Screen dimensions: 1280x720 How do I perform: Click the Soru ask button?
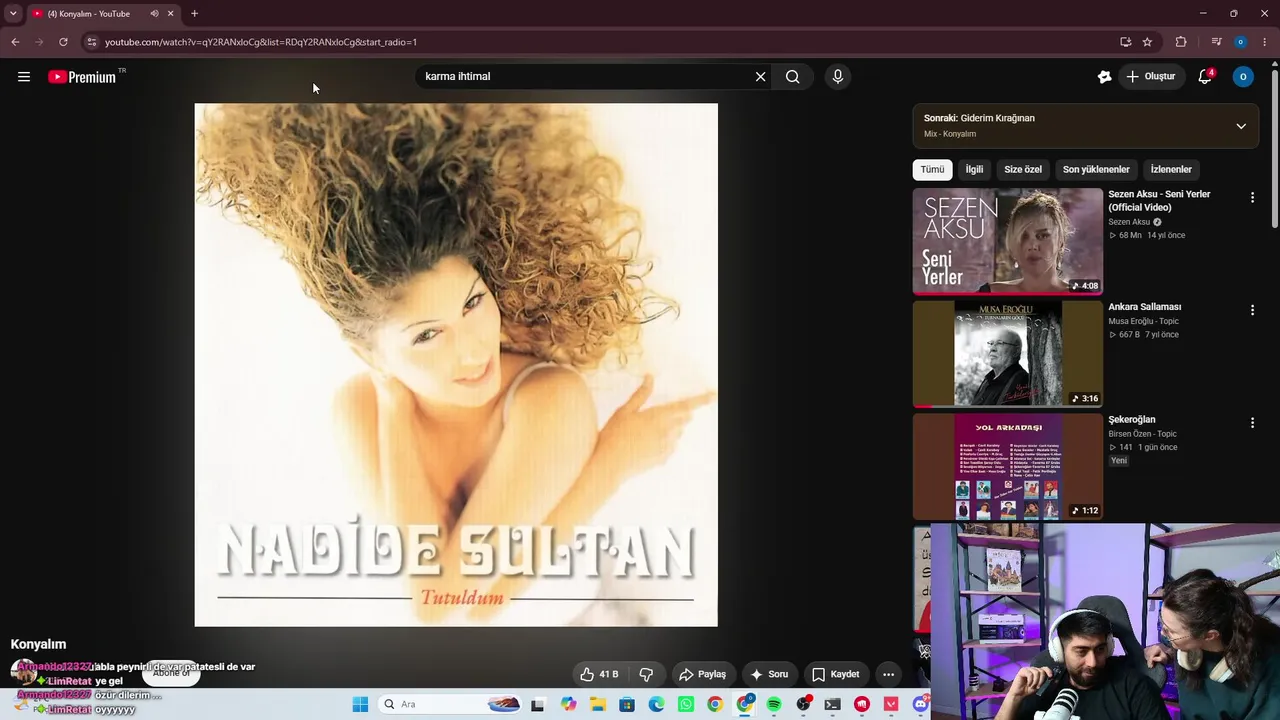(x=769, y=674)
